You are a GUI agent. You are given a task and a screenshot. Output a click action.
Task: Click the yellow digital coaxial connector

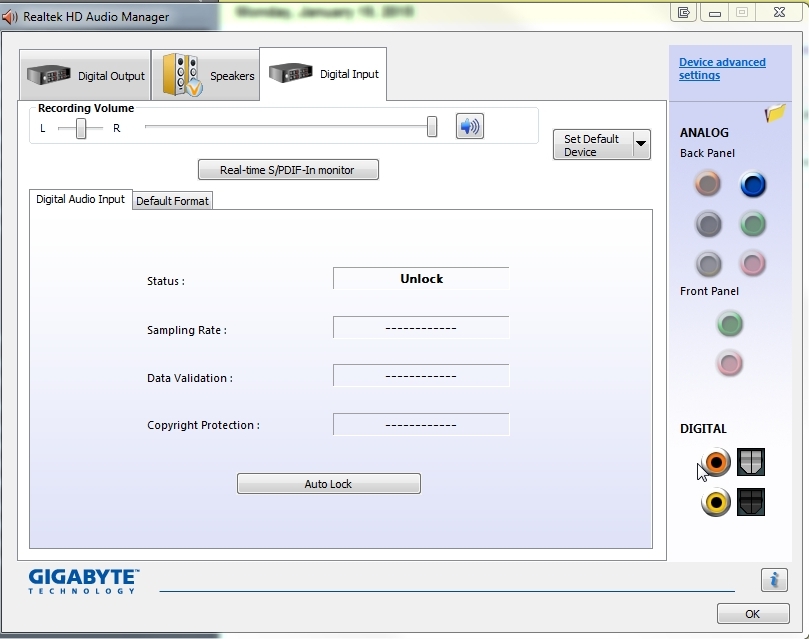pos(716,502)
